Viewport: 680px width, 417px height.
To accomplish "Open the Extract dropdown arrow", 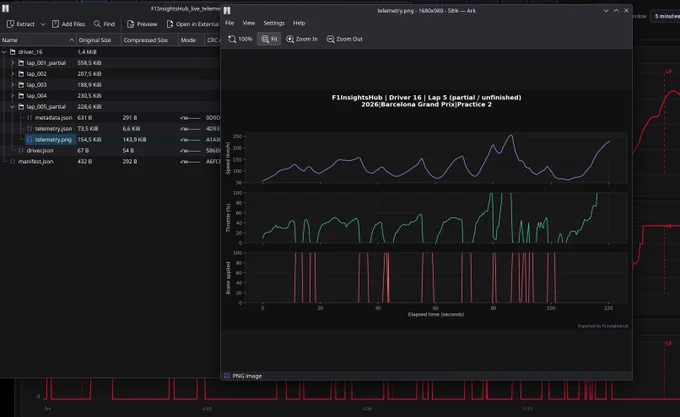I will point(42,24).
